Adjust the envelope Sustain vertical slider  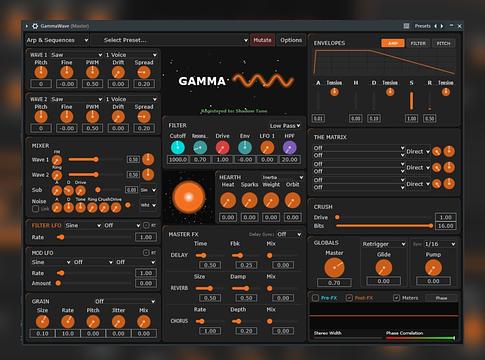pyautogui.click(x=411, y=101)
